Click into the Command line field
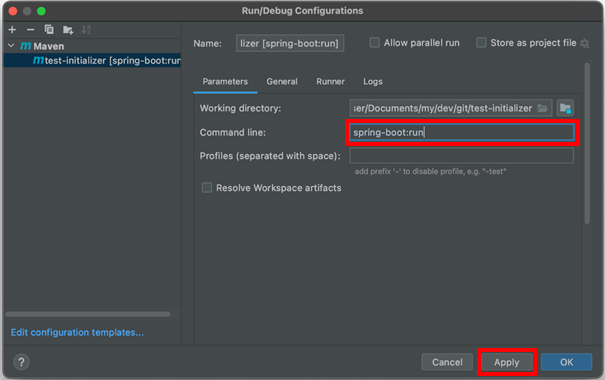 (461, 132)
